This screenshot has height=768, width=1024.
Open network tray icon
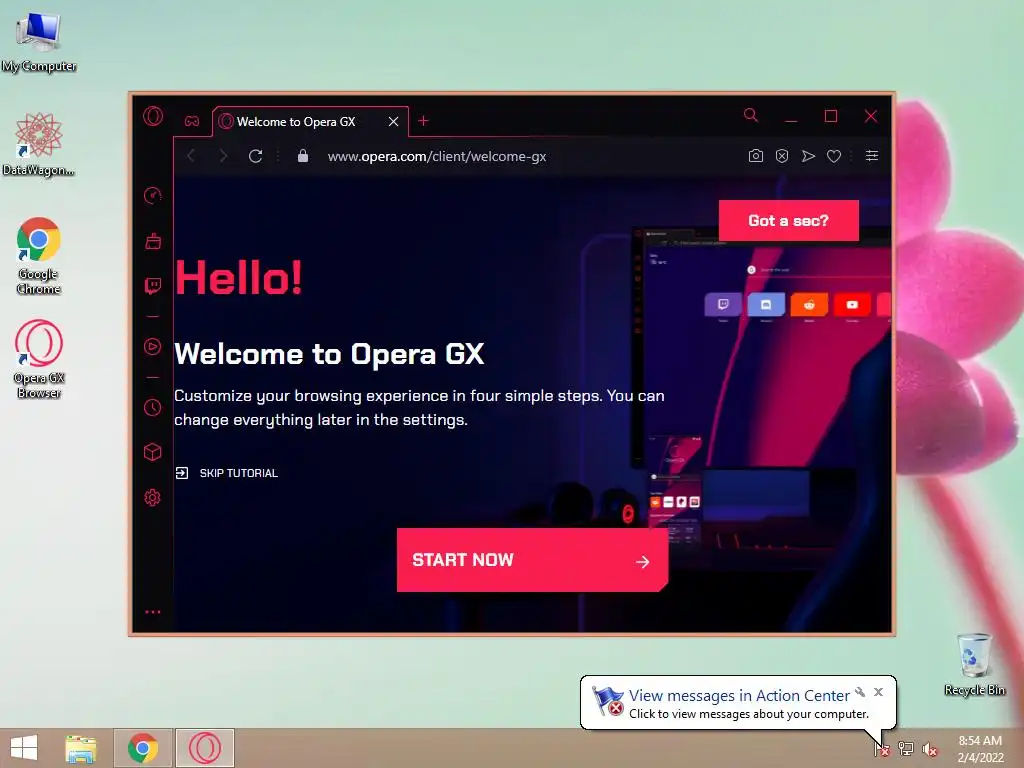[906, 749]
